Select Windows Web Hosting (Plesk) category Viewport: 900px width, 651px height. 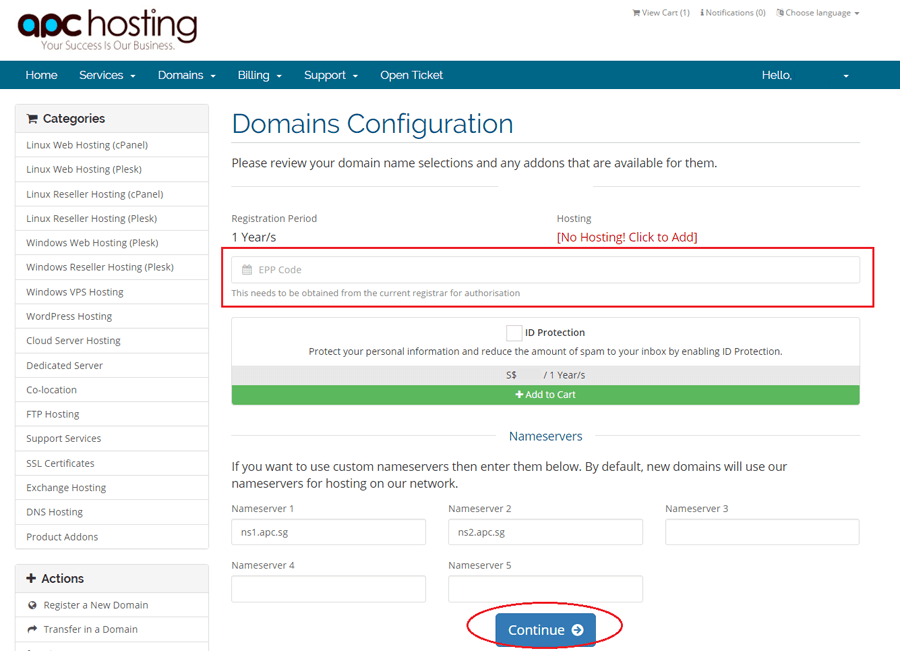[x=112, y=243]
